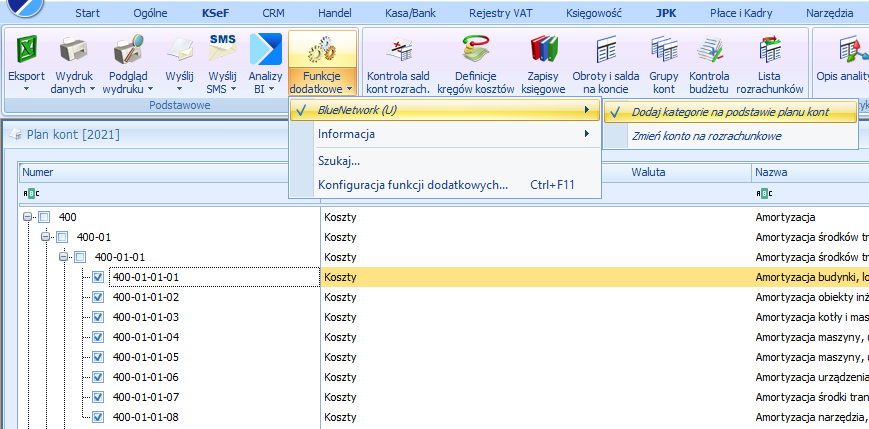Collapse the 400 account tree node
Screen dimensions: 869x429
tap(28, 217)
